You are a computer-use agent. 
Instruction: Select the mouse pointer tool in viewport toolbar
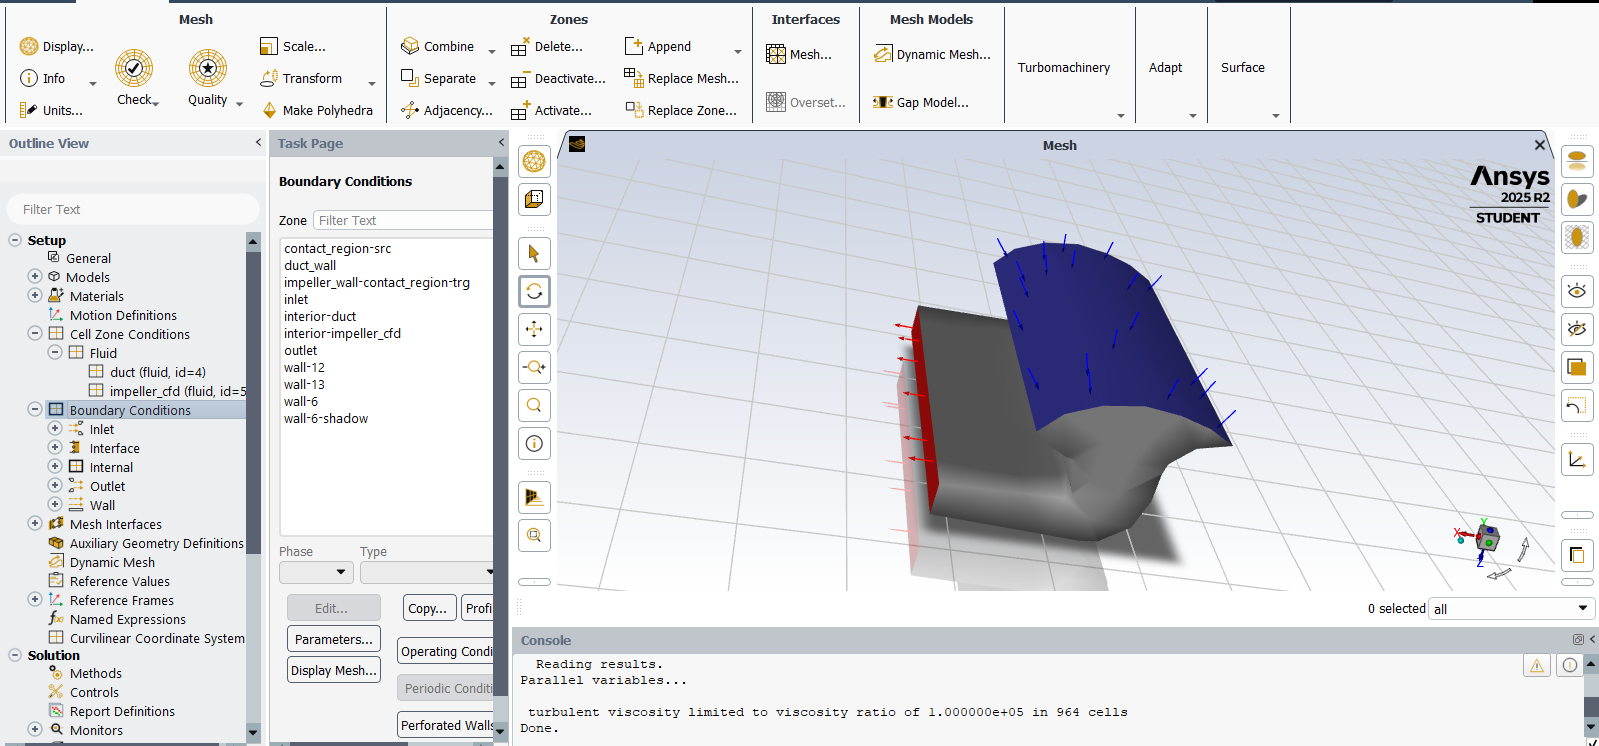(x=534, y=254)
